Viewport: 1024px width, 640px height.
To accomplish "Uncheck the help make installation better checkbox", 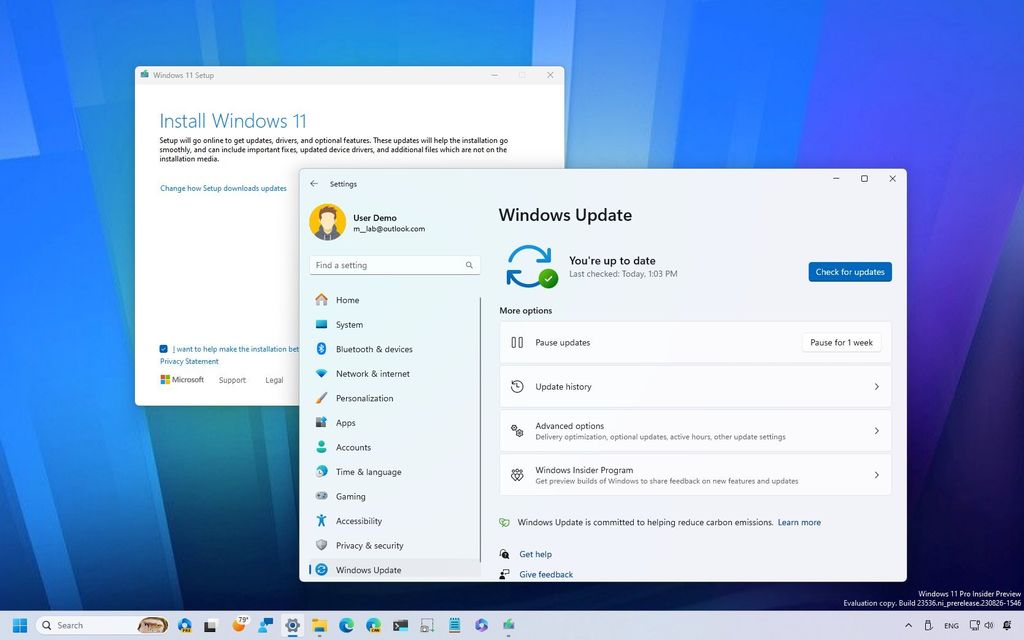I will [163, 349].
